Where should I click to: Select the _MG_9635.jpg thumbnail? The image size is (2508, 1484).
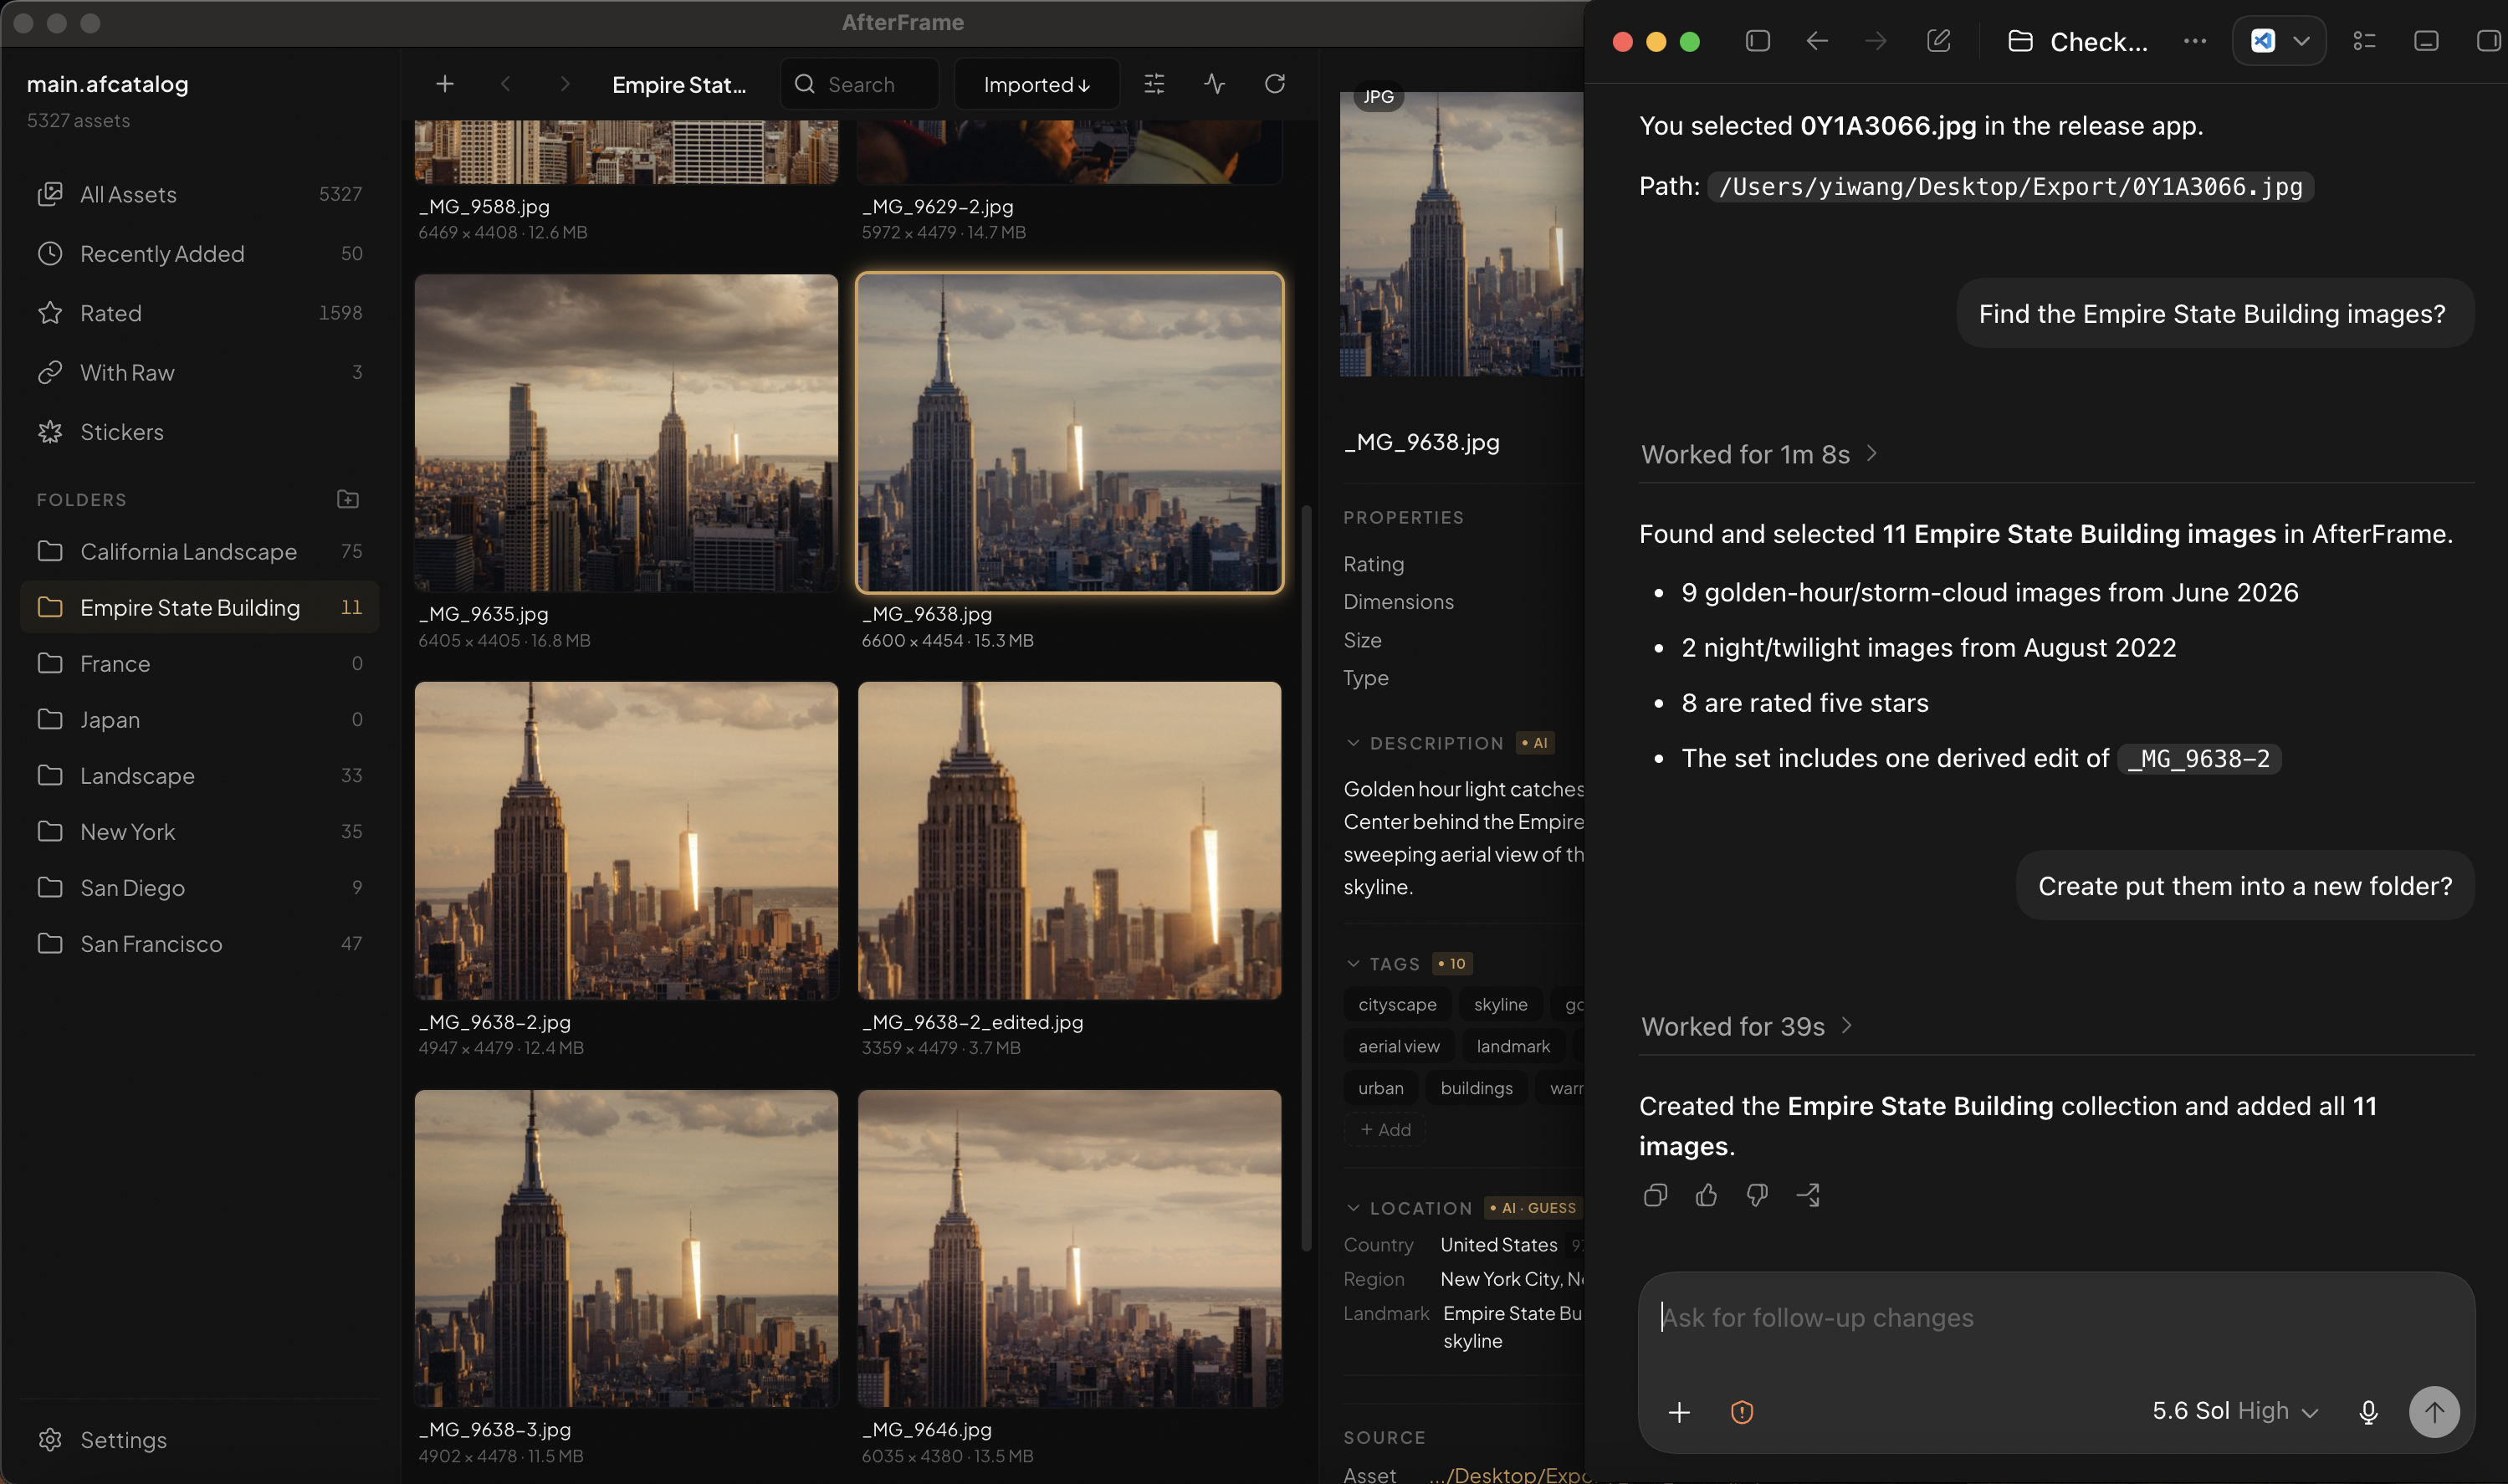[626, 433]
